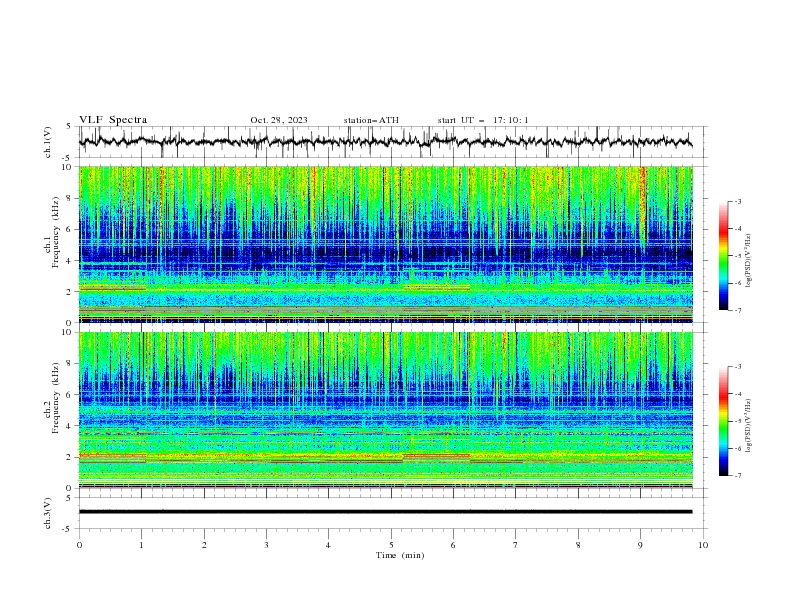Viewport: 792px width, 612px height.
Task: Click time axis tick label 2
Action: pos(204,545)
